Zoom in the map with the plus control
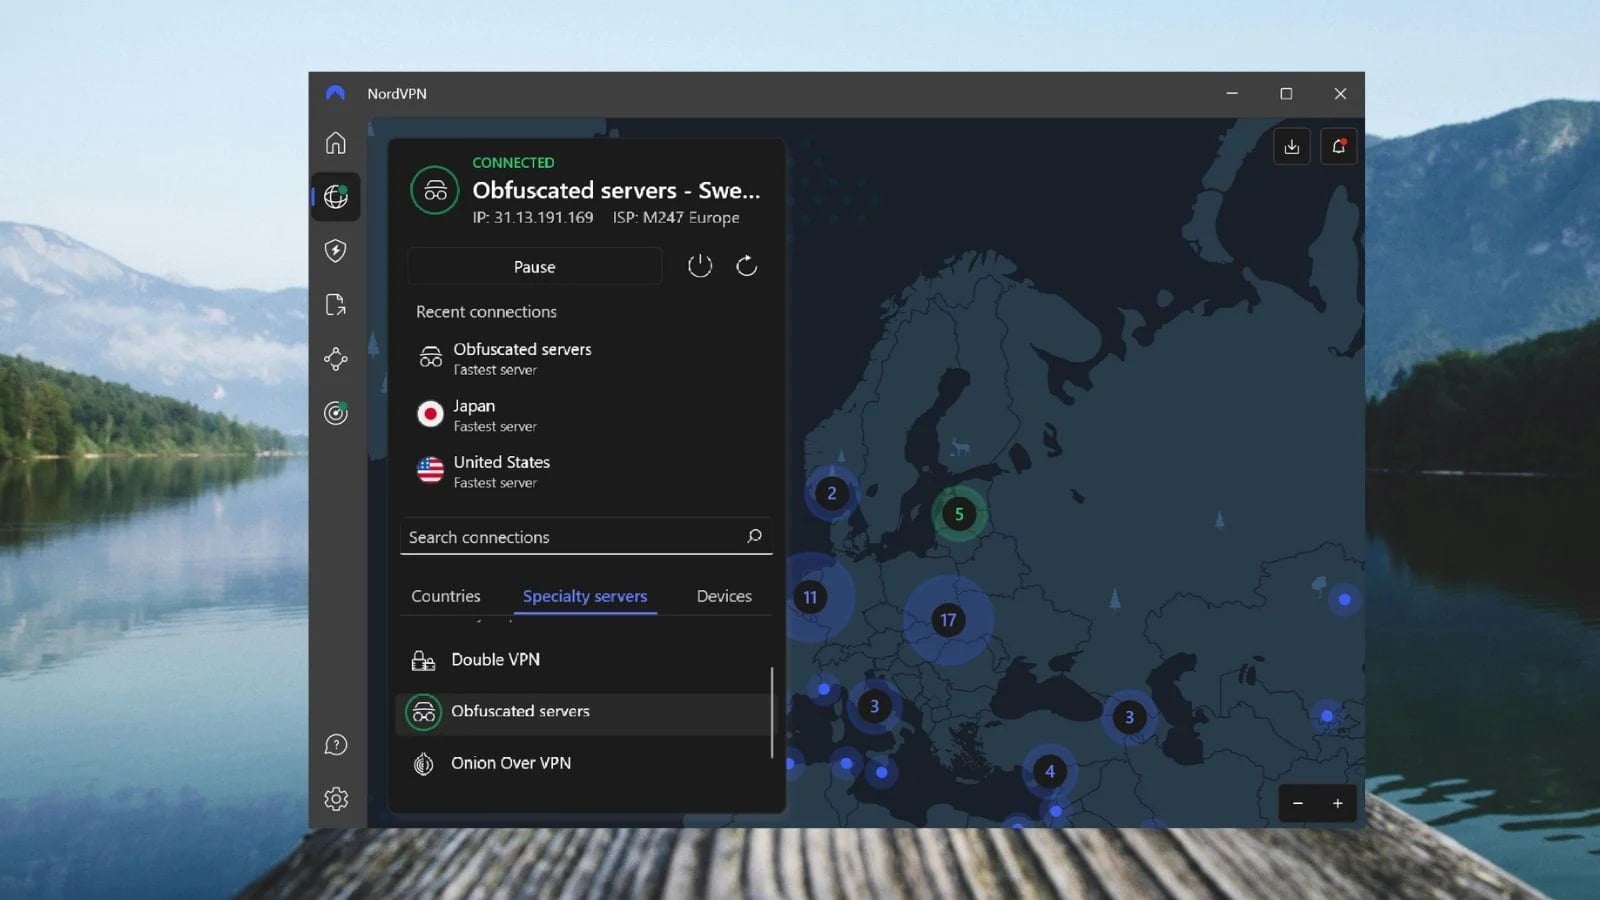The width and height of the screenshot is (1600, 900). [x=1338, y=803]
